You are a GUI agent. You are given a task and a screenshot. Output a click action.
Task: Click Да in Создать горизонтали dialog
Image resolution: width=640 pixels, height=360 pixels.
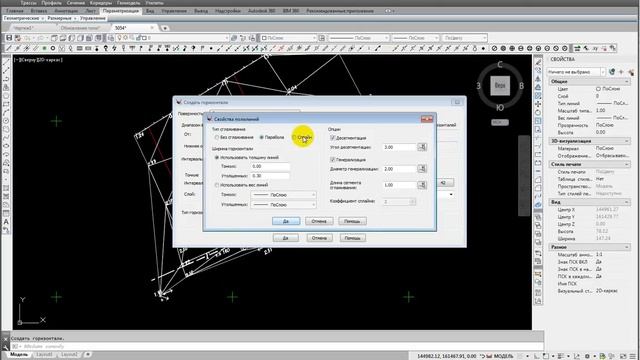coord(286,238)
